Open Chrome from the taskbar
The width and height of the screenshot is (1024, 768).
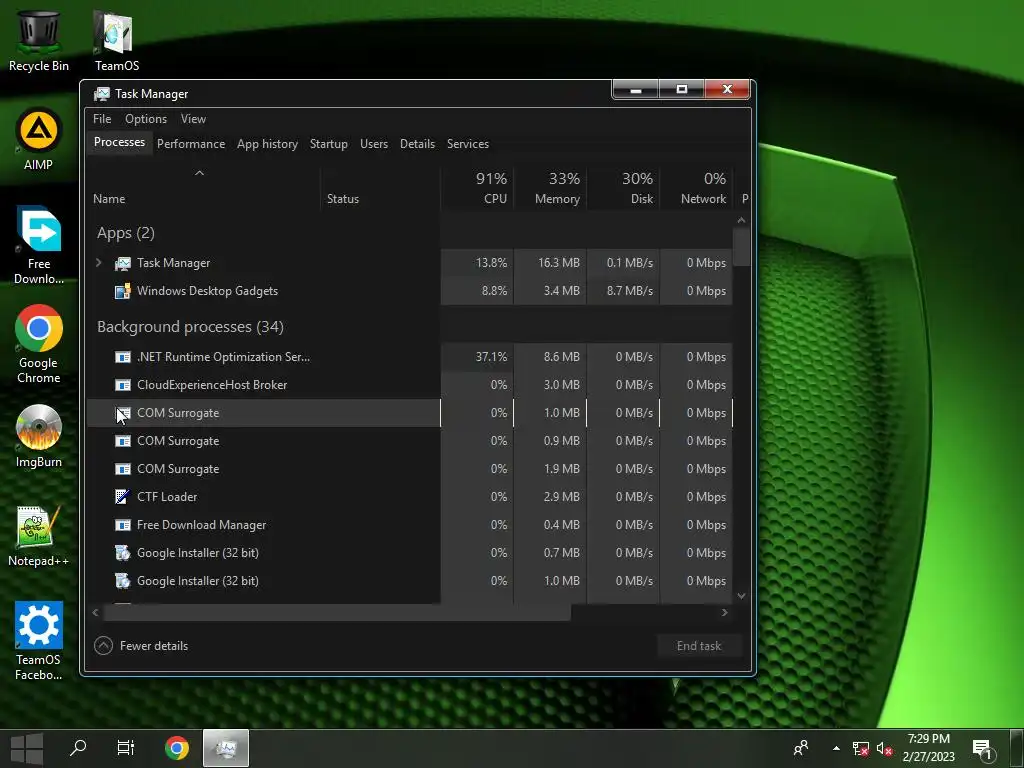pos(176,748)
